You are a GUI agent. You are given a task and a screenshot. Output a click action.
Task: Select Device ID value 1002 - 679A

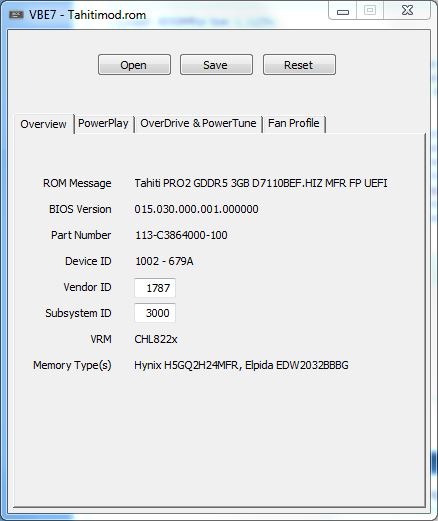click(164, 261)
